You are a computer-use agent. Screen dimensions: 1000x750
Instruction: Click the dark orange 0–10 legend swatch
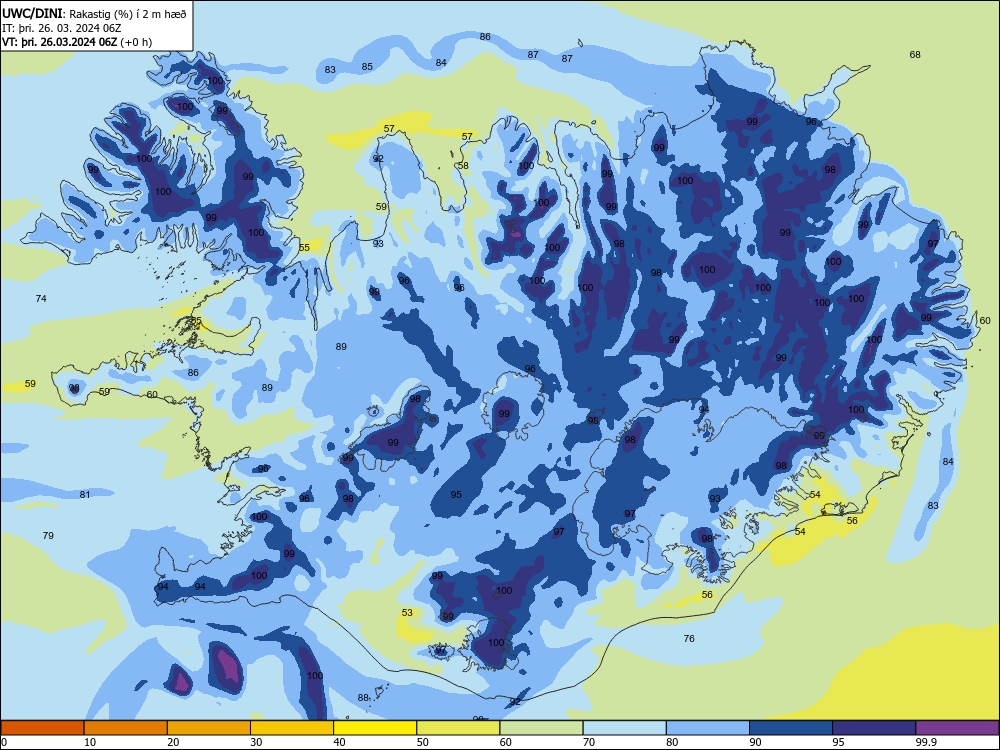coord(42,728)
